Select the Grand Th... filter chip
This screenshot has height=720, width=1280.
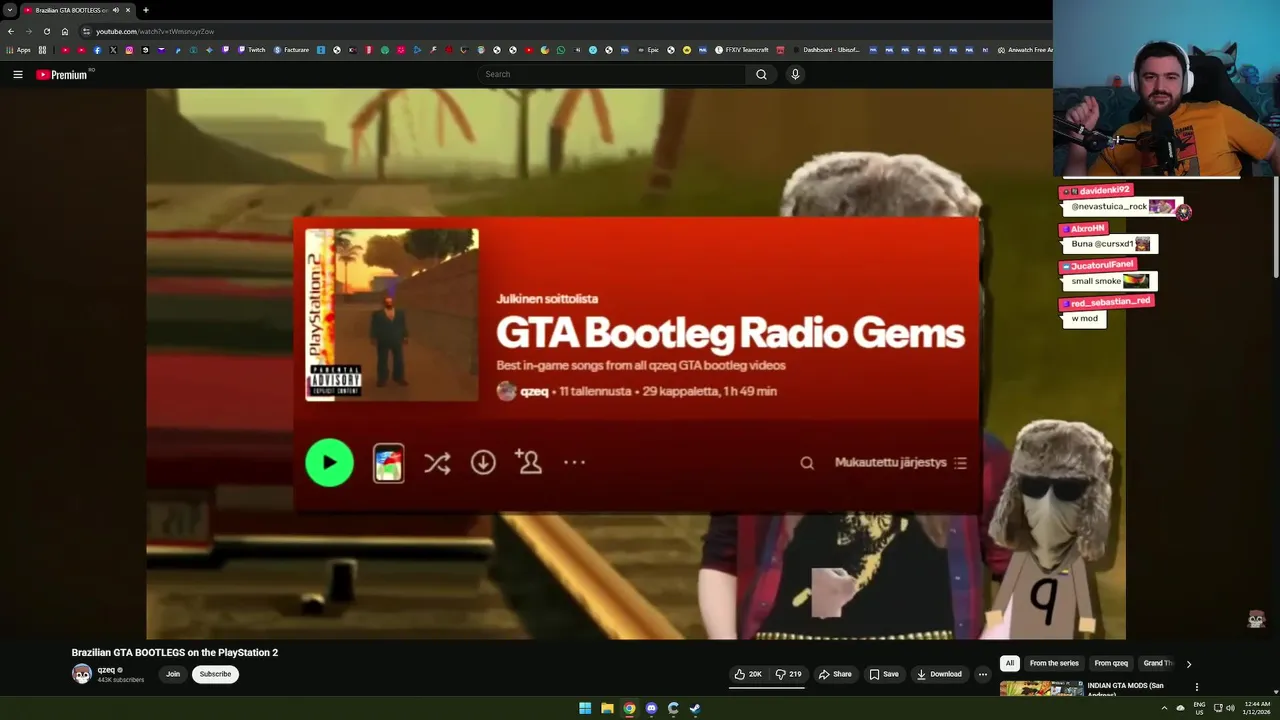pyautogui.click(x=1158, y=663)
